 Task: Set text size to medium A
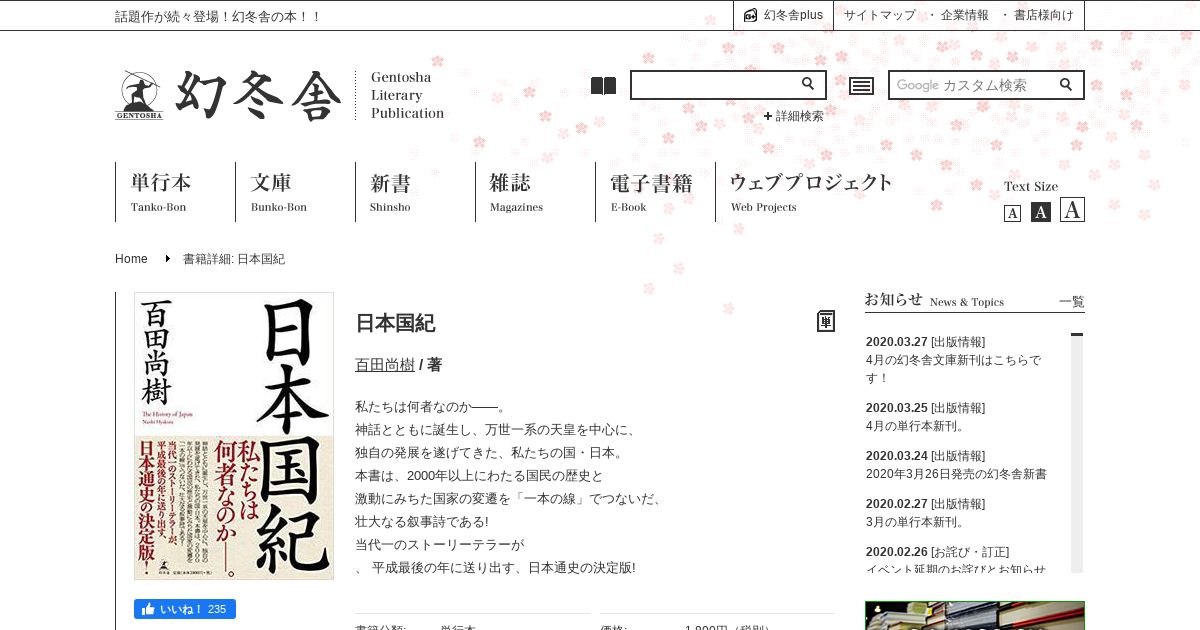[1040, 211]
